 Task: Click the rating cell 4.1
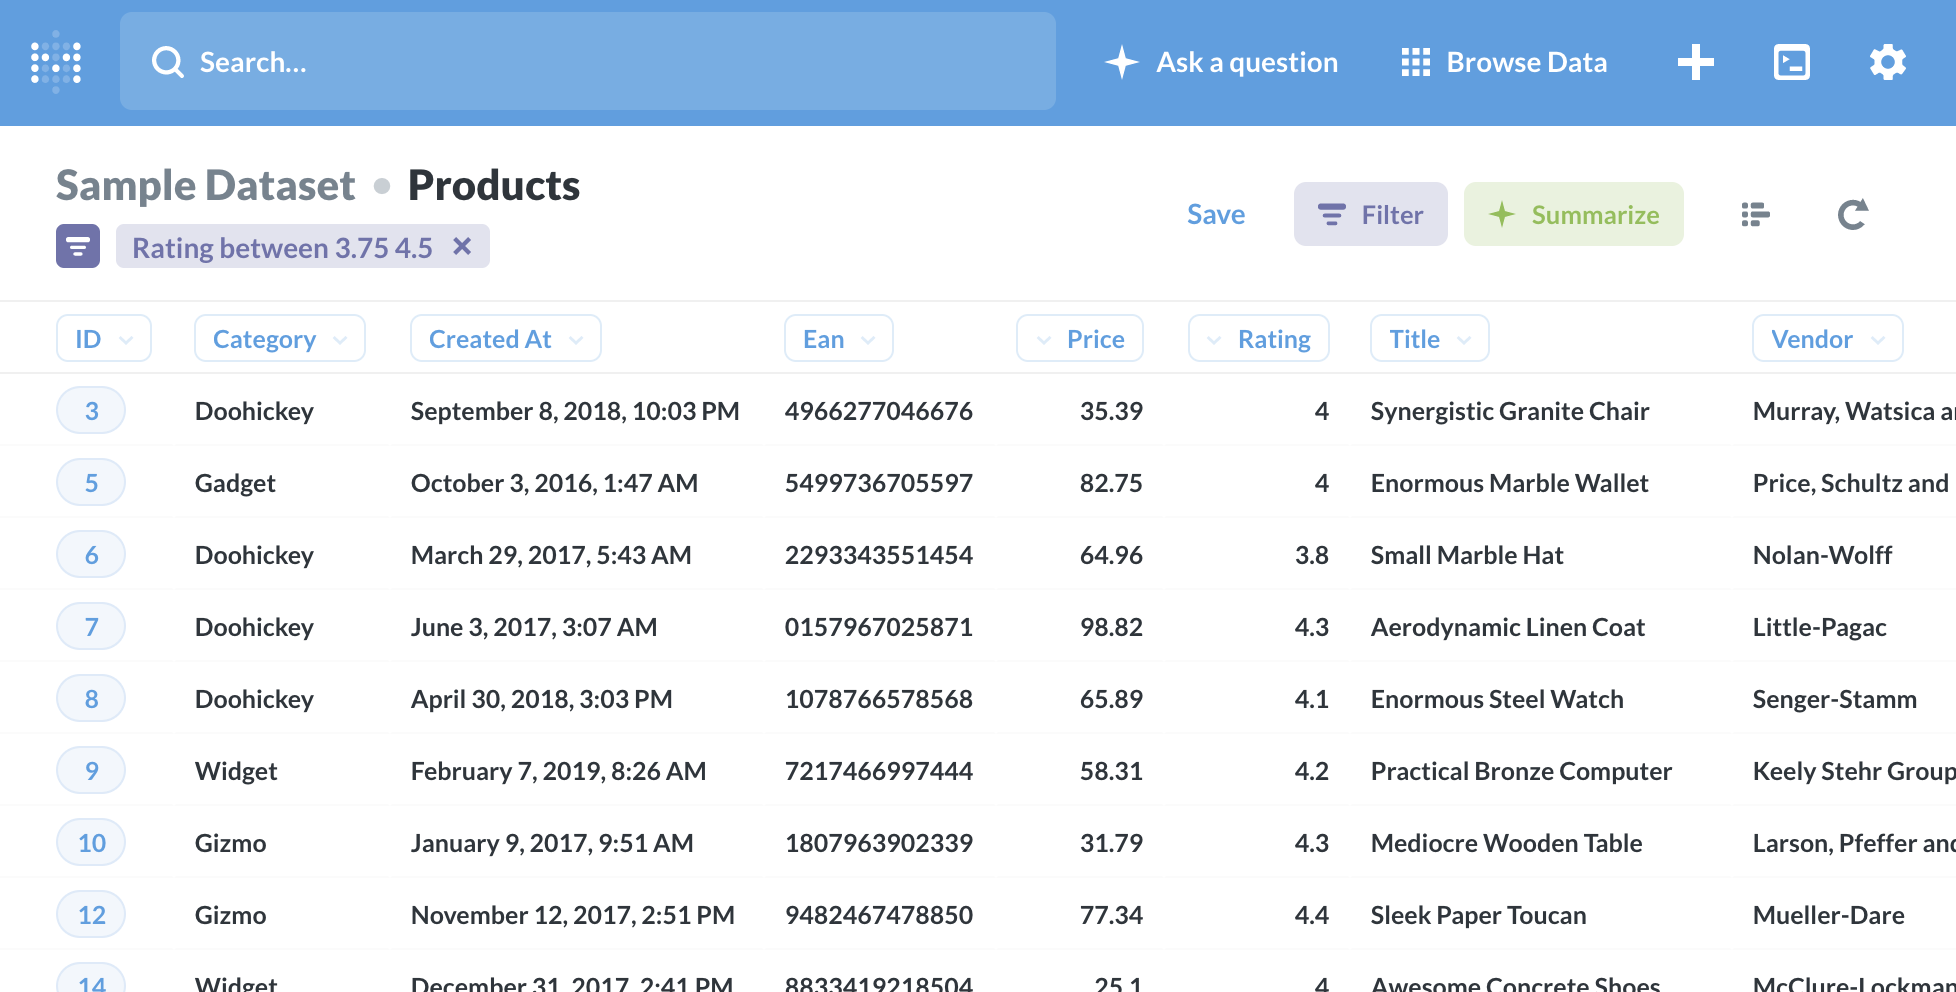click(1311, 699)
